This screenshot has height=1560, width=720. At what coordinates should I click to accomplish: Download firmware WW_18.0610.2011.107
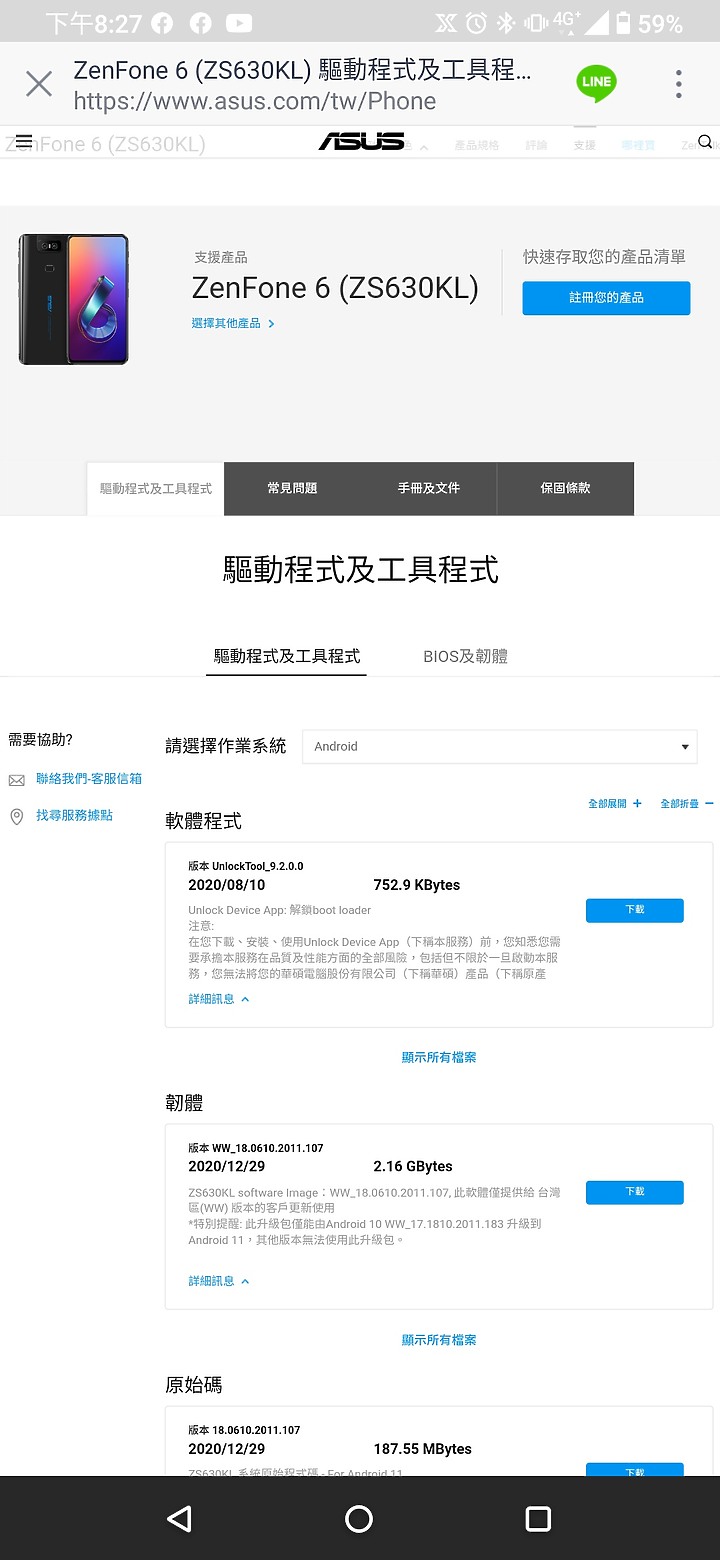click(x=635, y=1192)
